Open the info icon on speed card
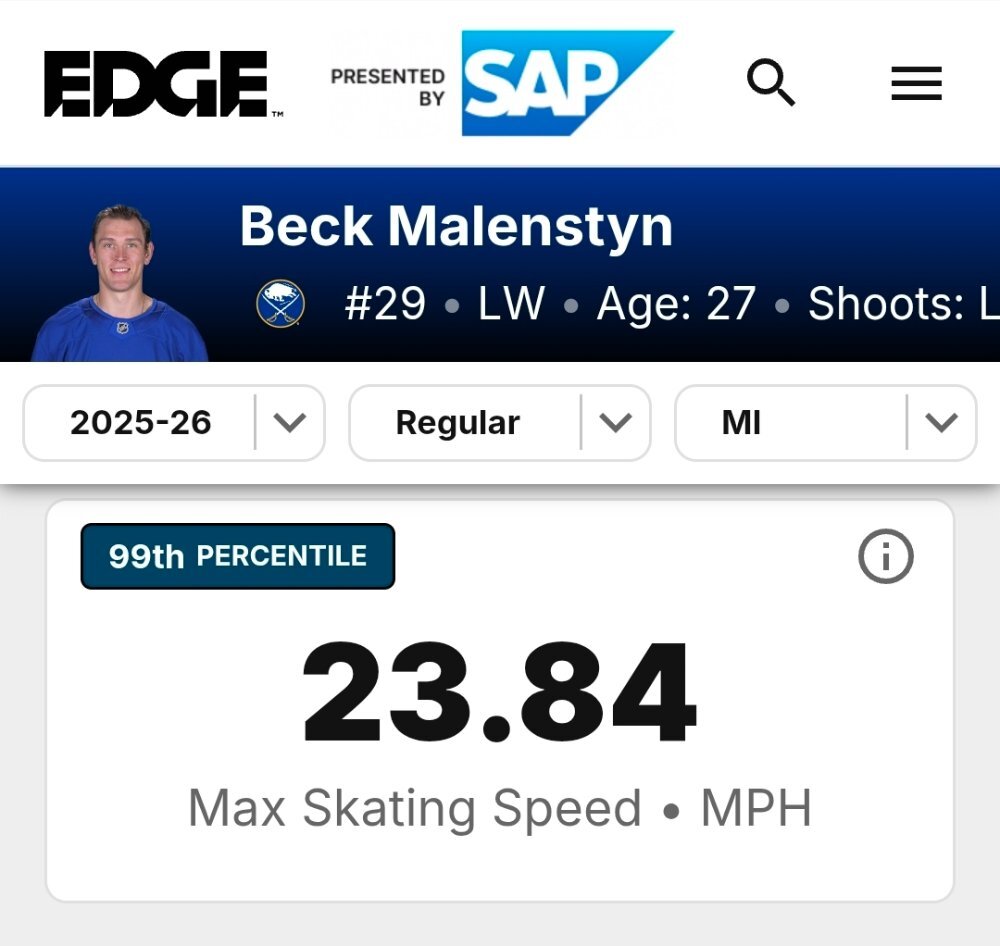The image size is (1000, 946). point(885,556)
